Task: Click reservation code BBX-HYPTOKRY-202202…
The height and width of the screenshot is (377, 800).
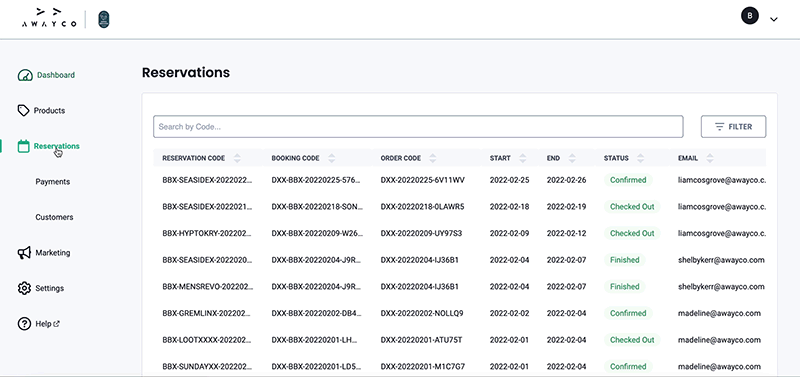Action: pyautogui.click(x=207, y=233)
